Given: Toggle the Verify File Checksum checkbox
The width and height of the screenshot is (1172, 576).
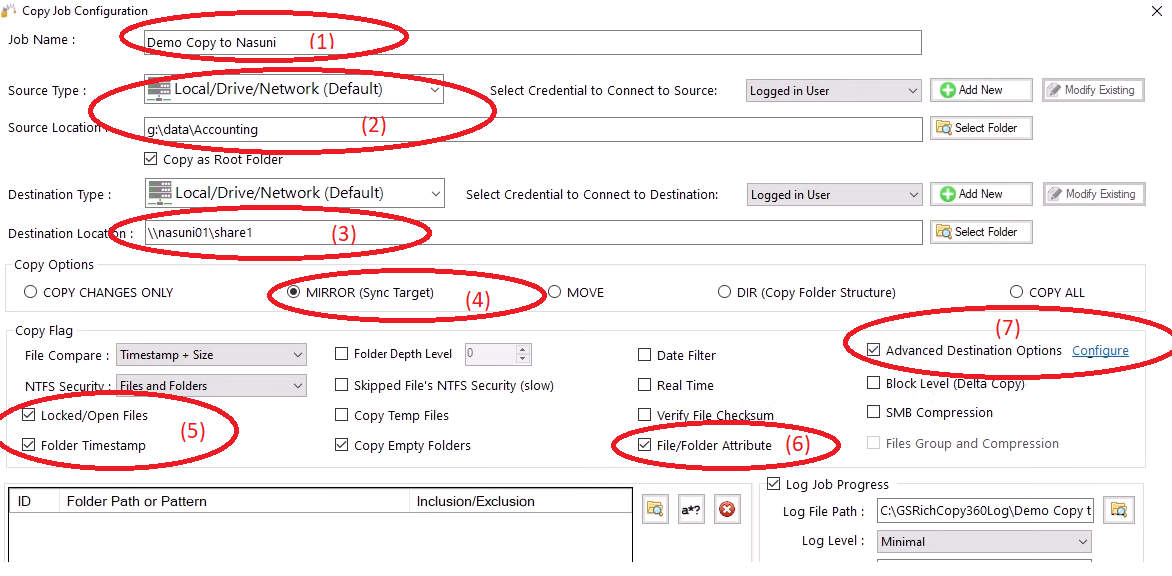Looking at the screenshot, I should pos(646,416).
